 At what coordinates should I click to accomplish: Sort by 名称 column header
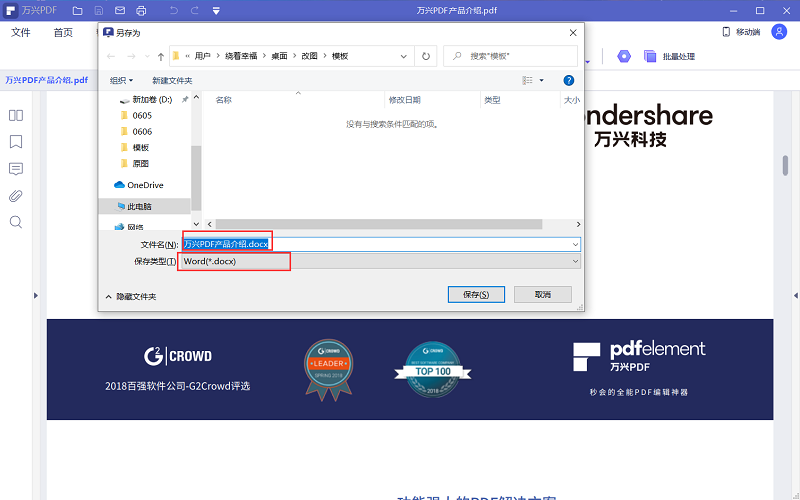223,100
